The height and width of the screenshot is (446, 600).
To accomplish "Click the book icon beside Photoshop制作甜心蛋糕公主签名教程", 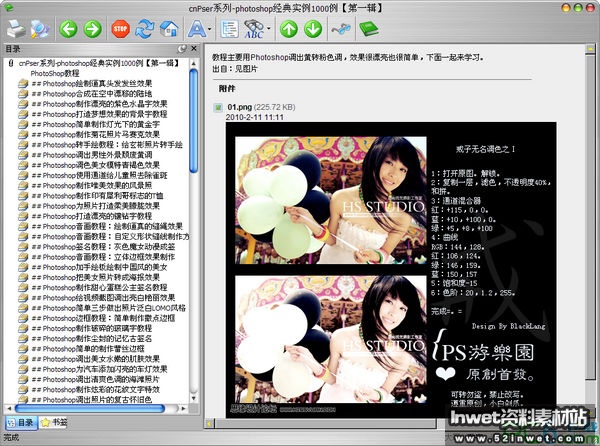I will pyautogui.click(x=23, y=287).
